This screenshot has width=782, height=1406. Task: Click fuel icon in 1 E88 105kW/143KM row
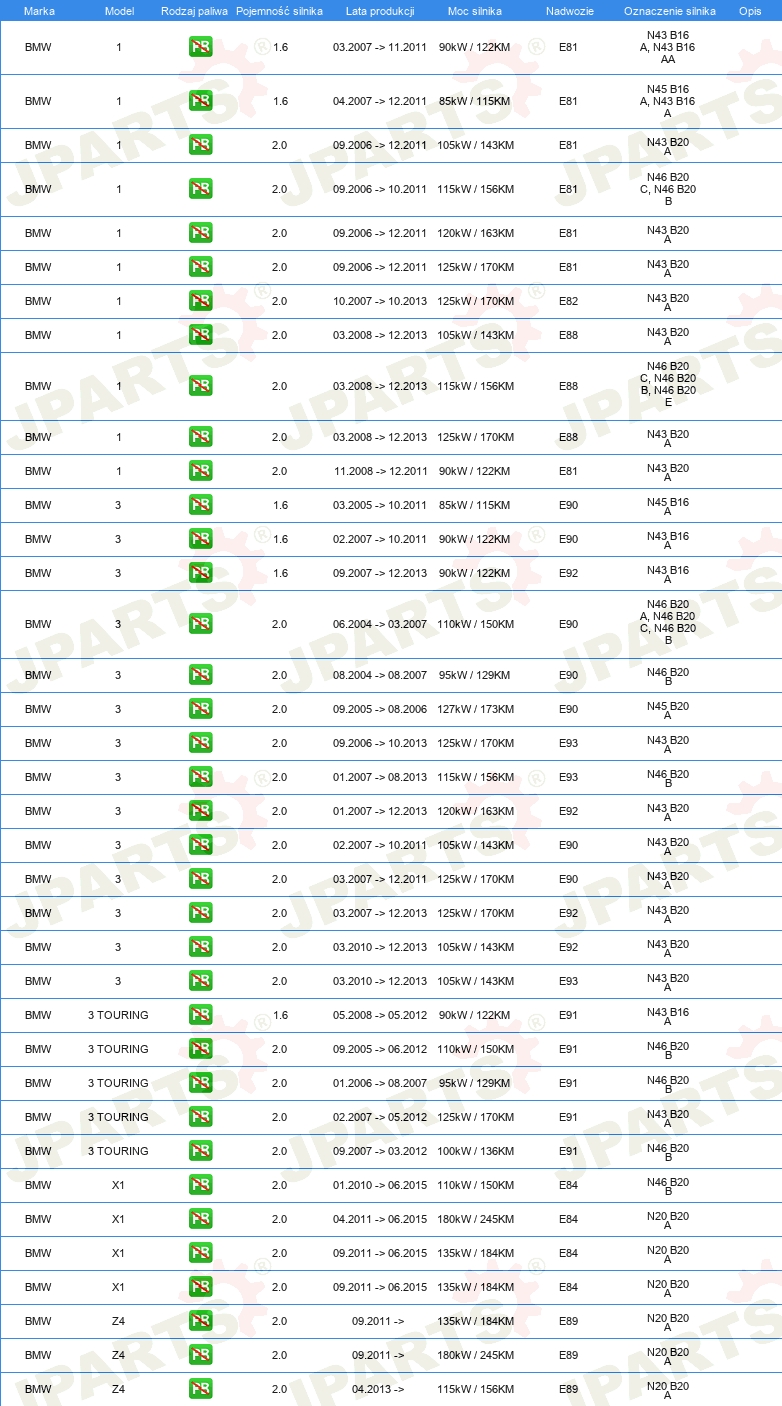[x=200, y=335]
